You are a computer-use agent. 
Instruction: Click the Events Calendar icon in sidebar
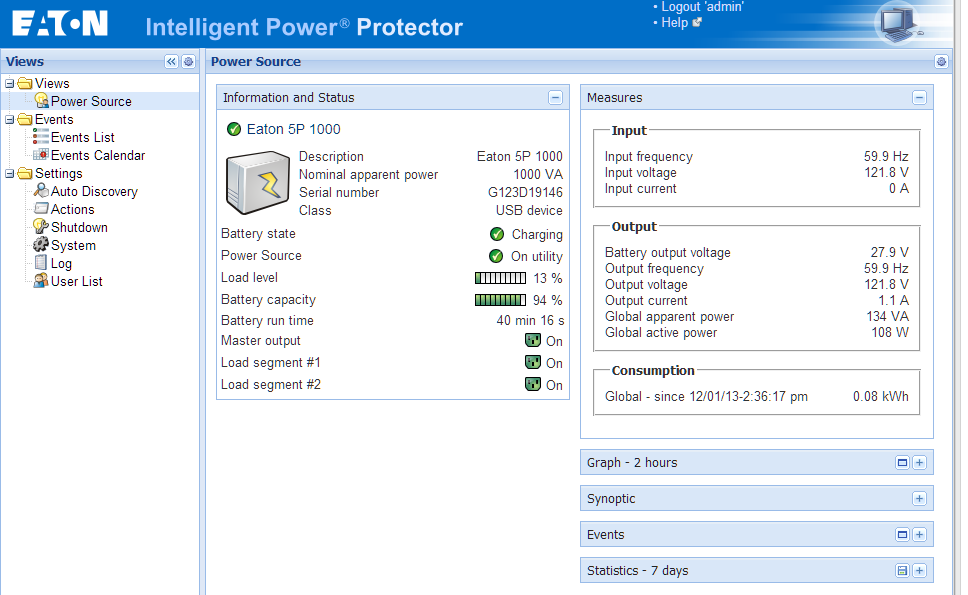pyautogui.click(x=41, y=154)
